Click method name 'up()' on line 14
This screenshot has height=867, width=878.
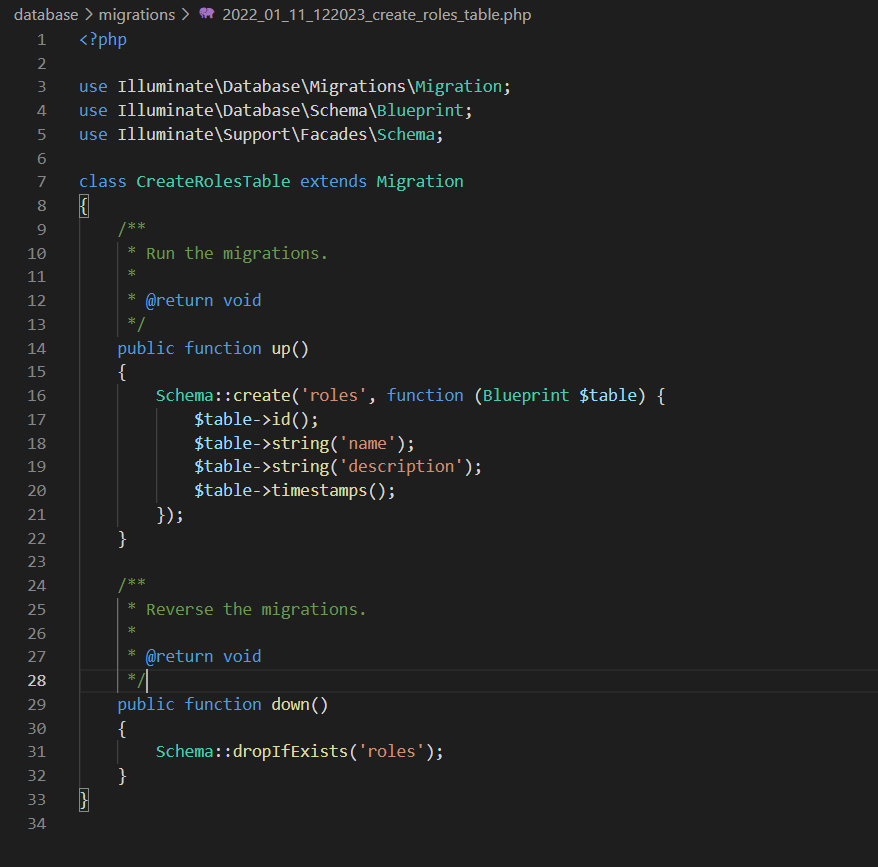290,348
